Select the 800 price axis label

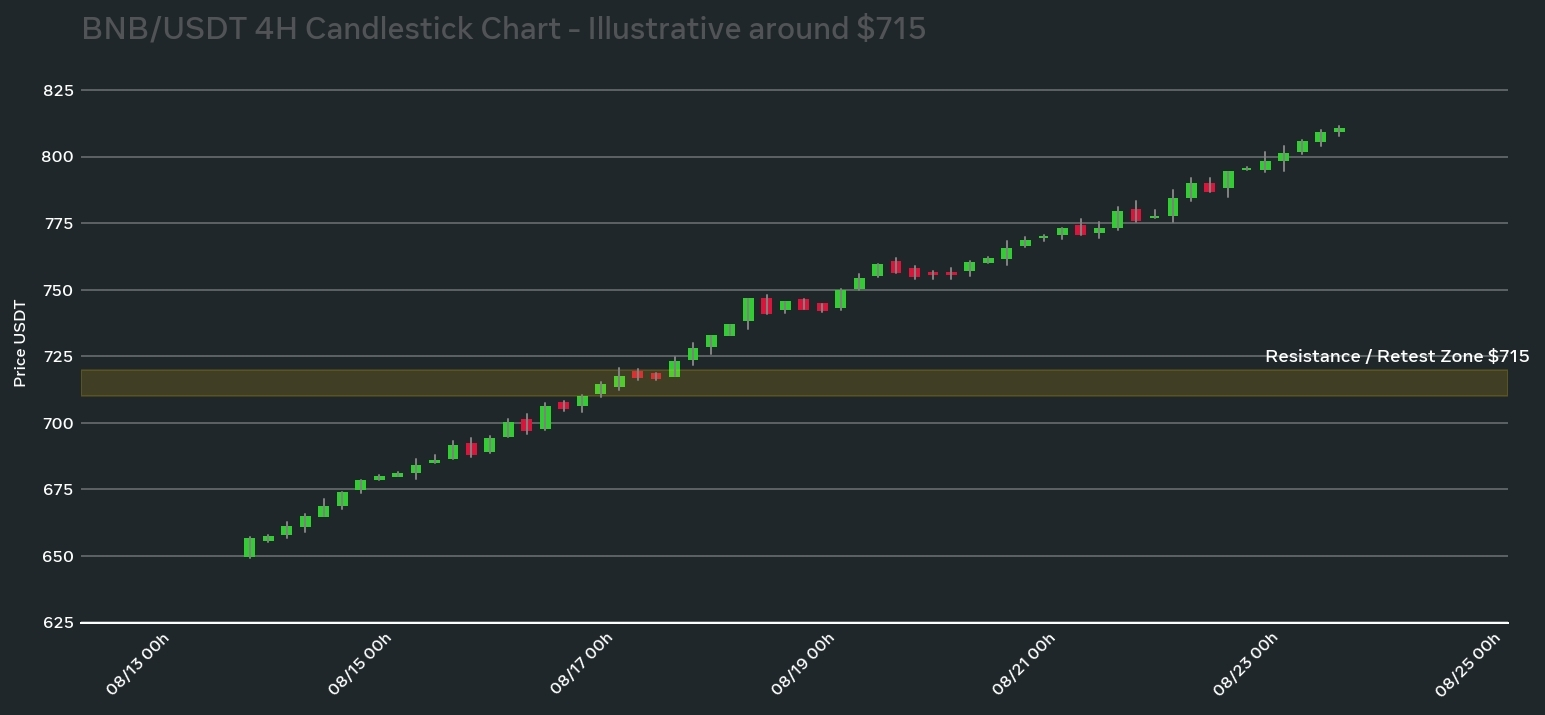point(58,157)
